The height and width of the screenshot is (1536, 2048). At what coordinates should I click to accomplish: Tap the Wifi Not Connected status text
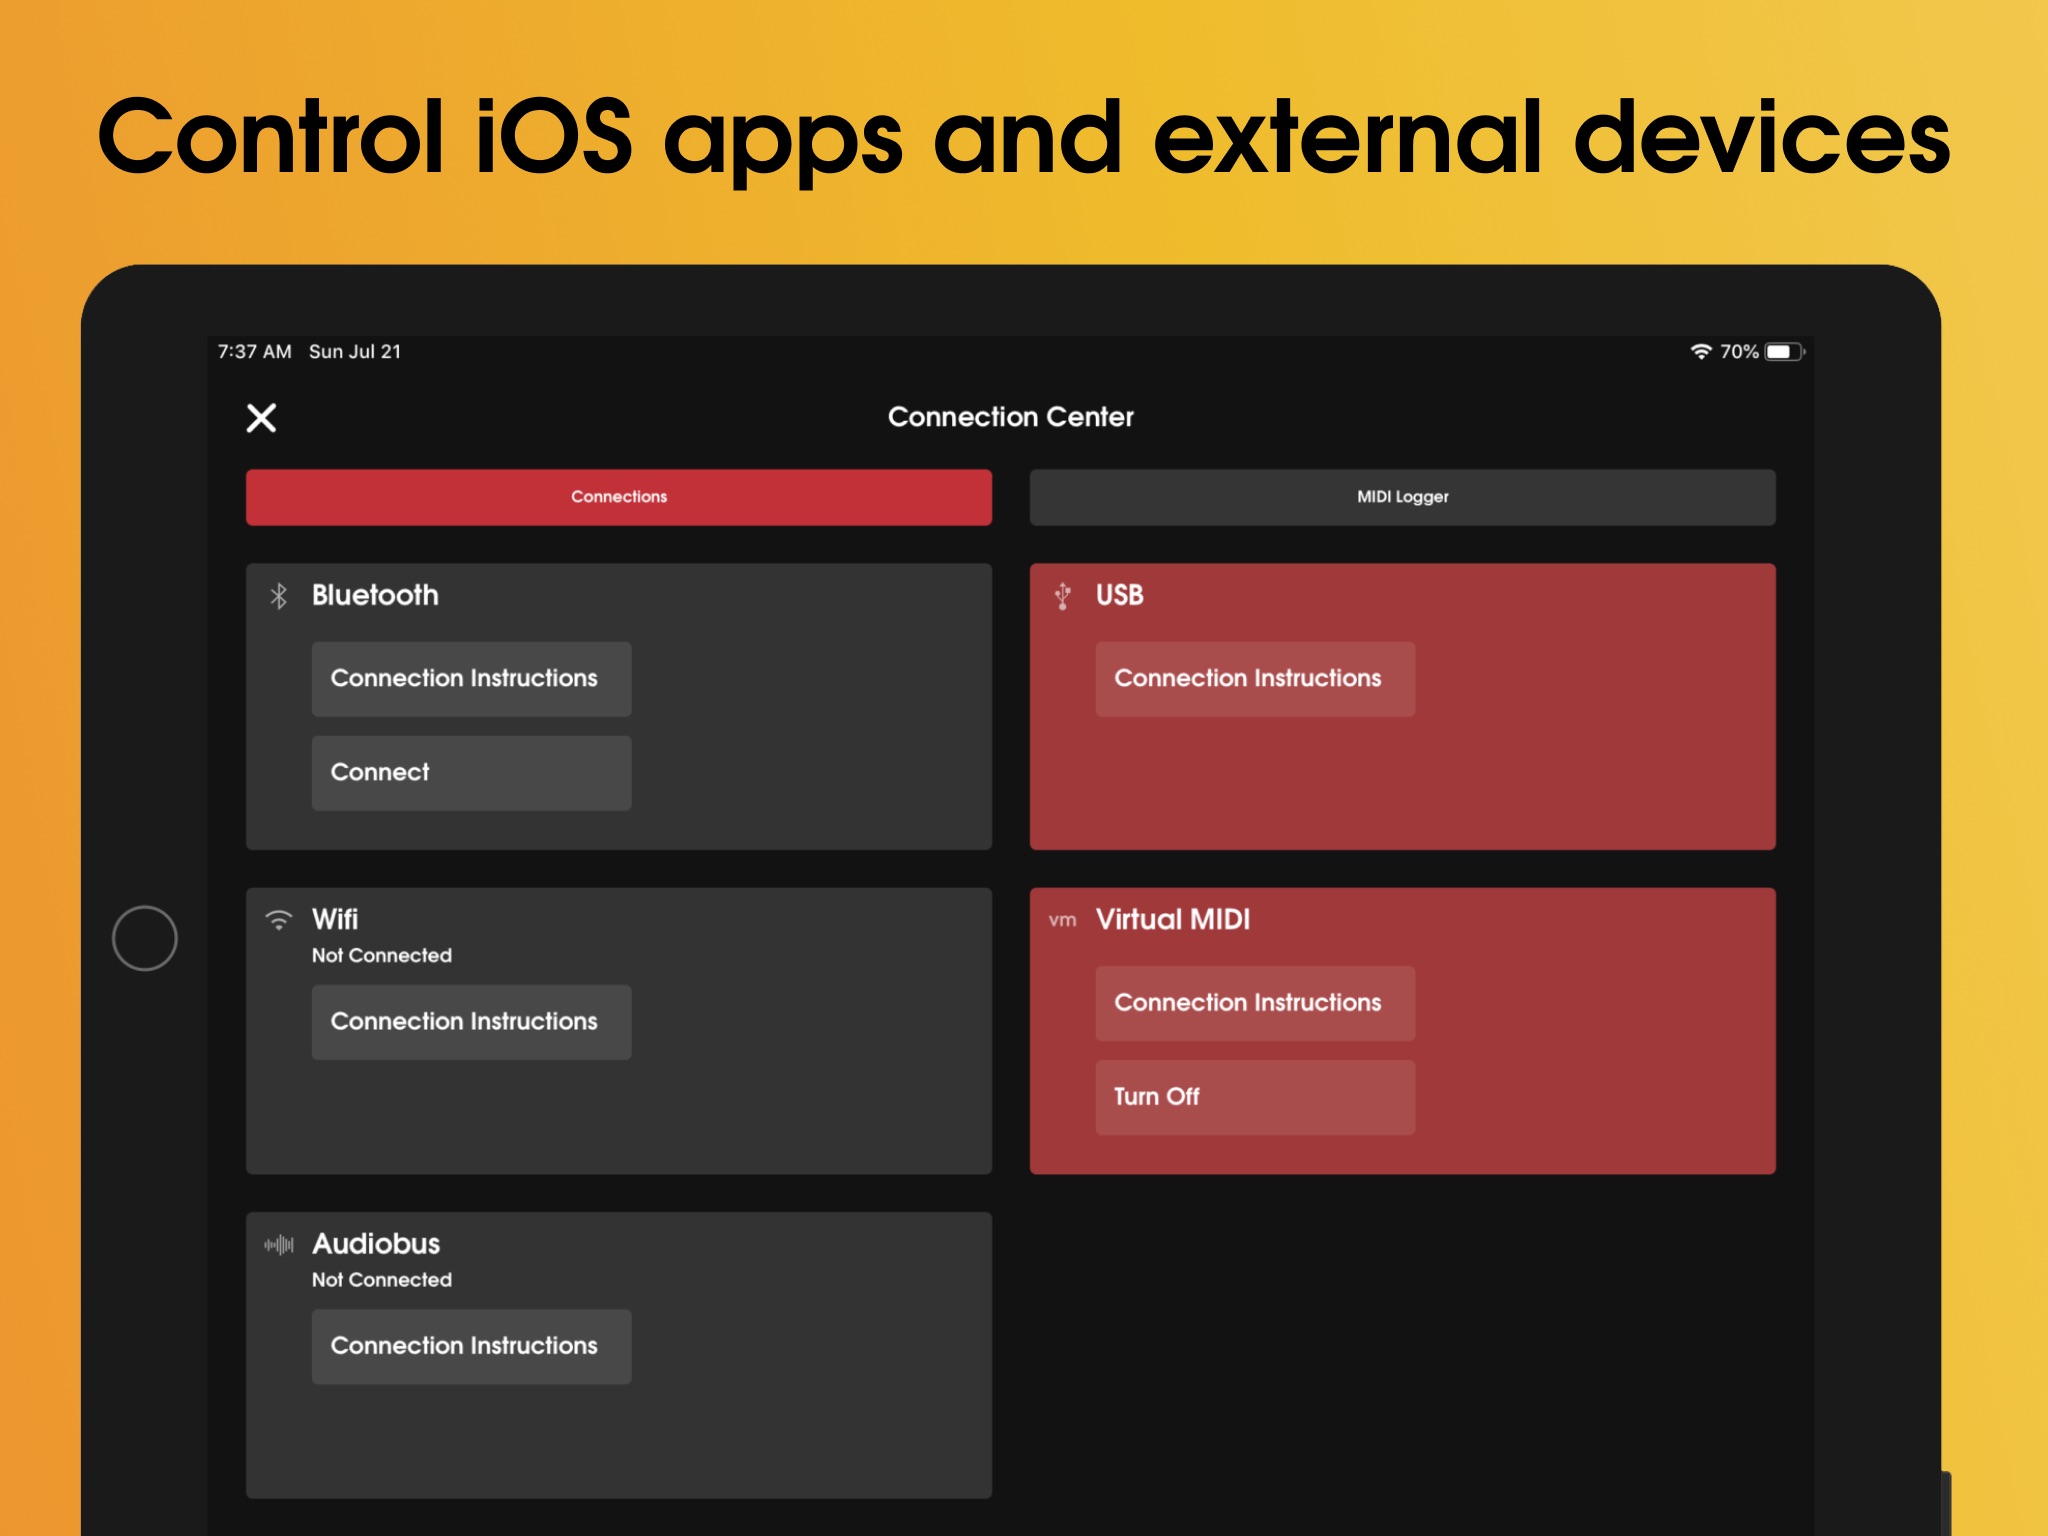pos(382,956)
